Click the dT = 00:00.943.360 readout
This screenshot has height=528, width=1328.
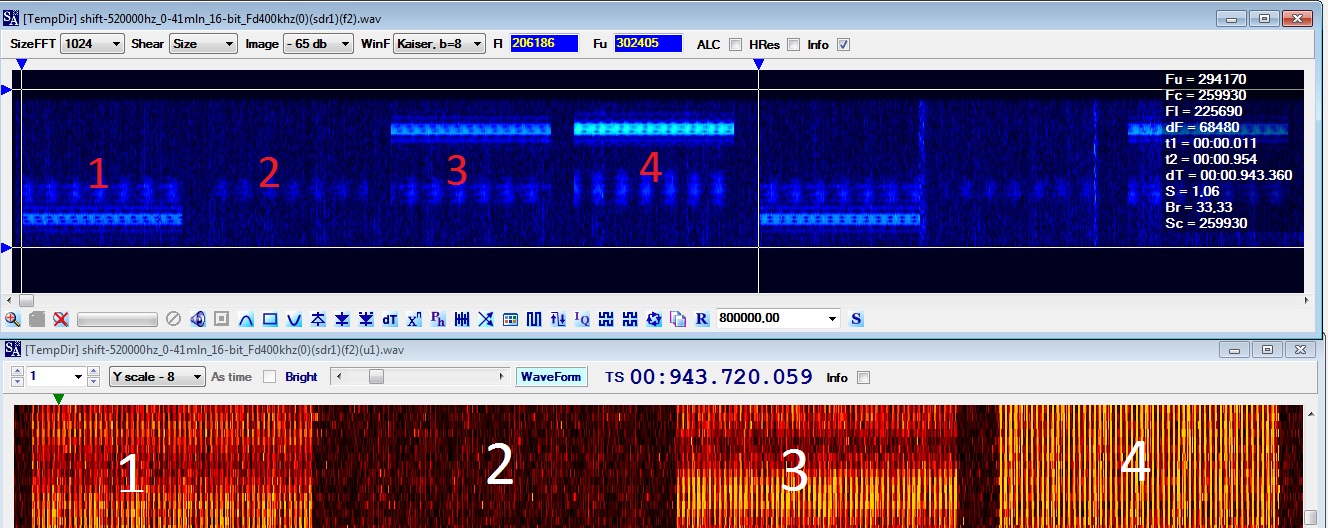click(x=1229, y=175)
